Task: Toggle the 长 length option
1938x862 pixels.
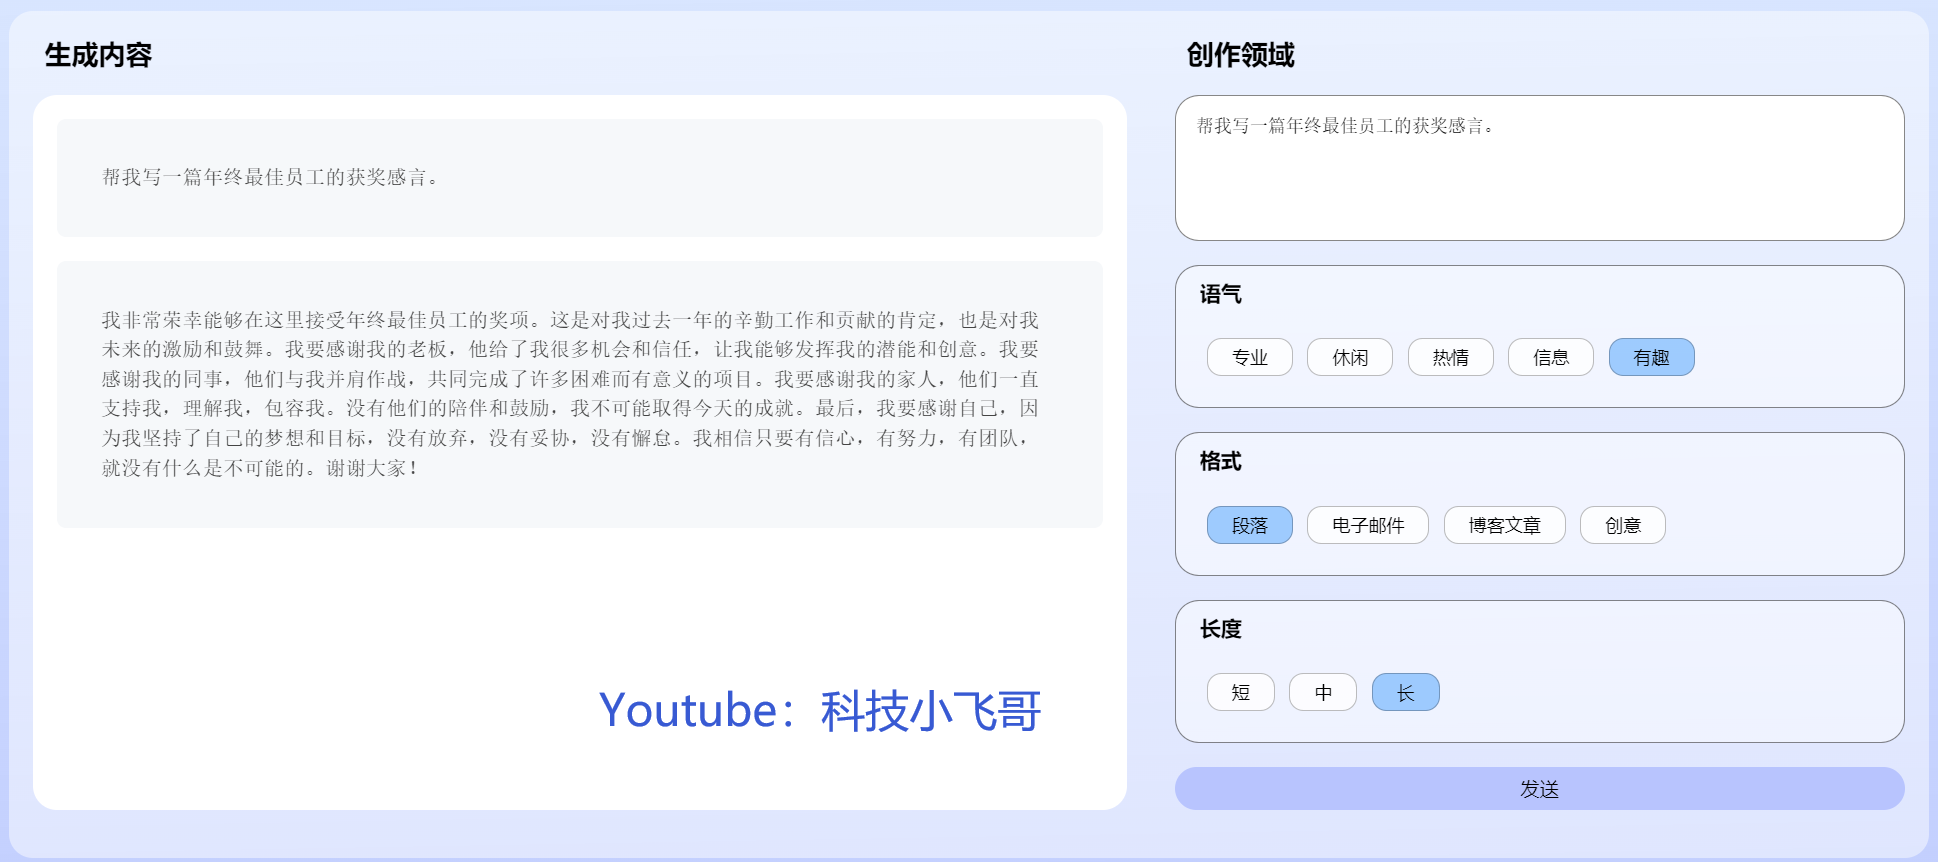Action: pyautogui.click(x=1405, y=692)
